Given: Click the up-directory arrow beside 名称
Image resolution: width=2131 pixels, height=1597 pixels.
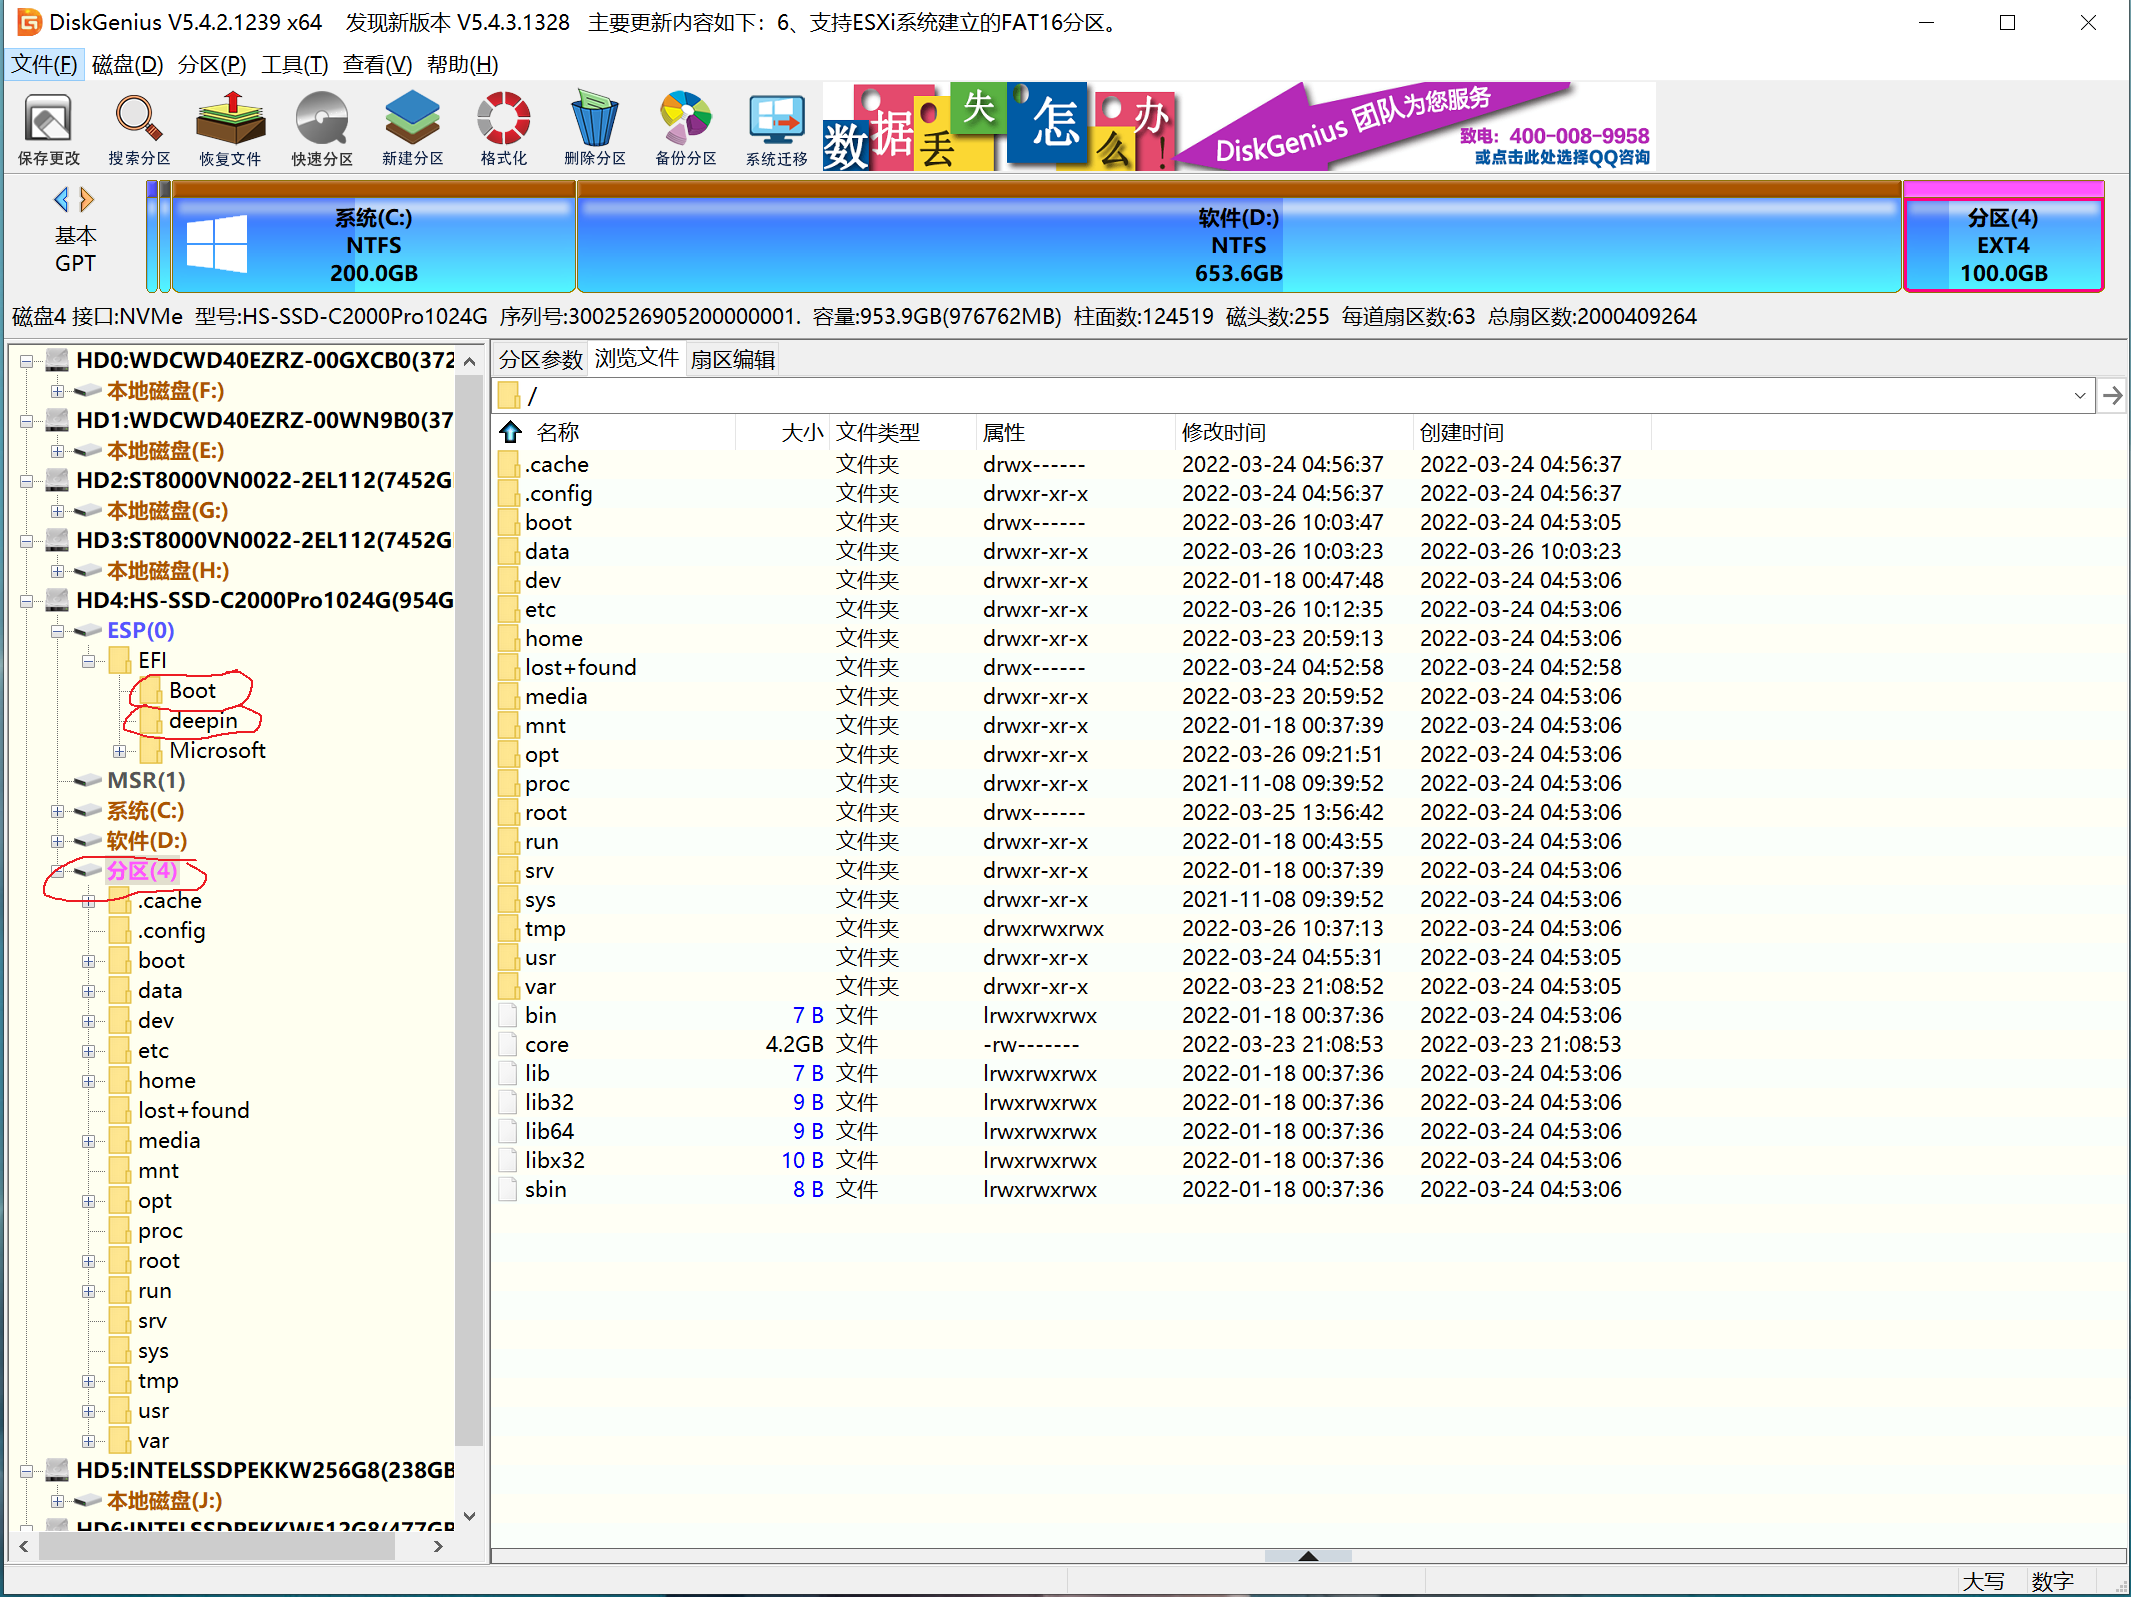Looking at the screenshot, I should coord(511,432).
